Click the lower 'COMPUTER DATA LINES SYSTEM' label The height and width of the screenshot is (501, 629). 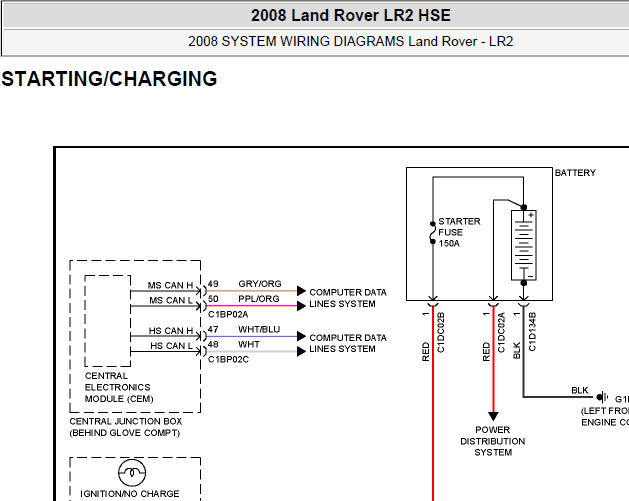click(348, 343)
